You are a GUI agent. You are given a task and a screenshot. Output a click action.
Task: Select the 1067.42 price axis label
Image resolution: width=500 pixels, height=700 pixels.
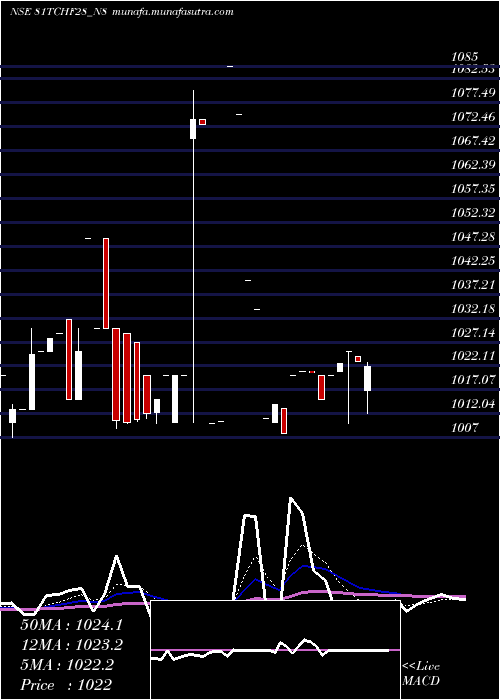pyautogui.click(x=473, y=141)
